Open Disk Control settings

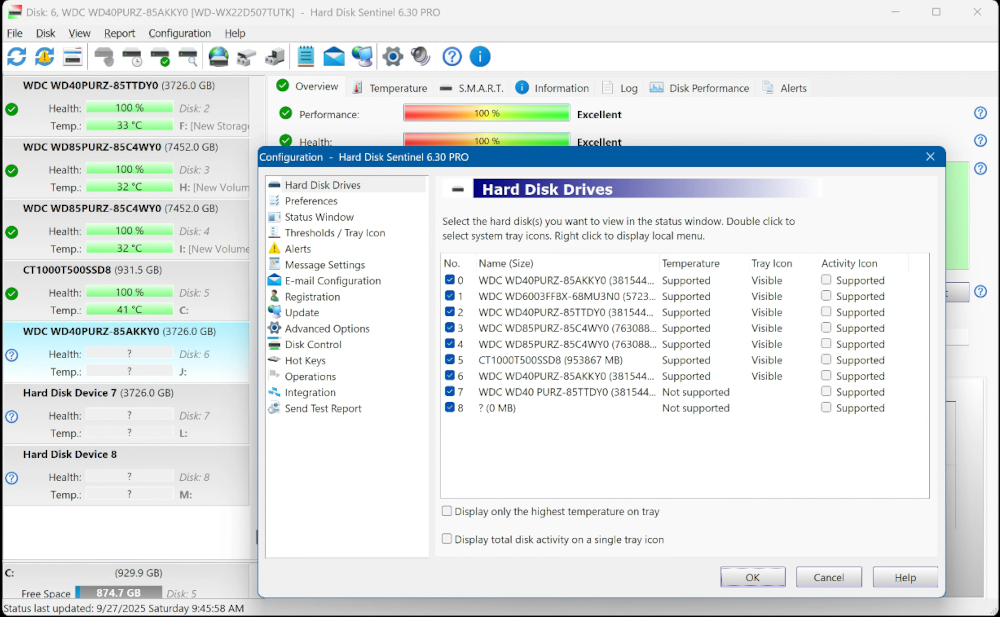313,345
